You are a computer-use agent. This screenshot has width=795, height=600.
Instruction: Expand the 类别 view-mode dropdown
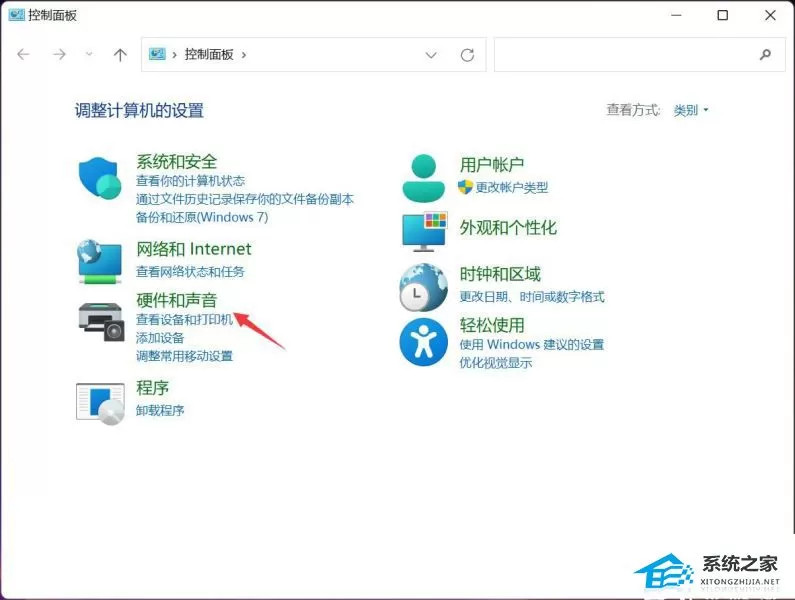pos(691,110)
